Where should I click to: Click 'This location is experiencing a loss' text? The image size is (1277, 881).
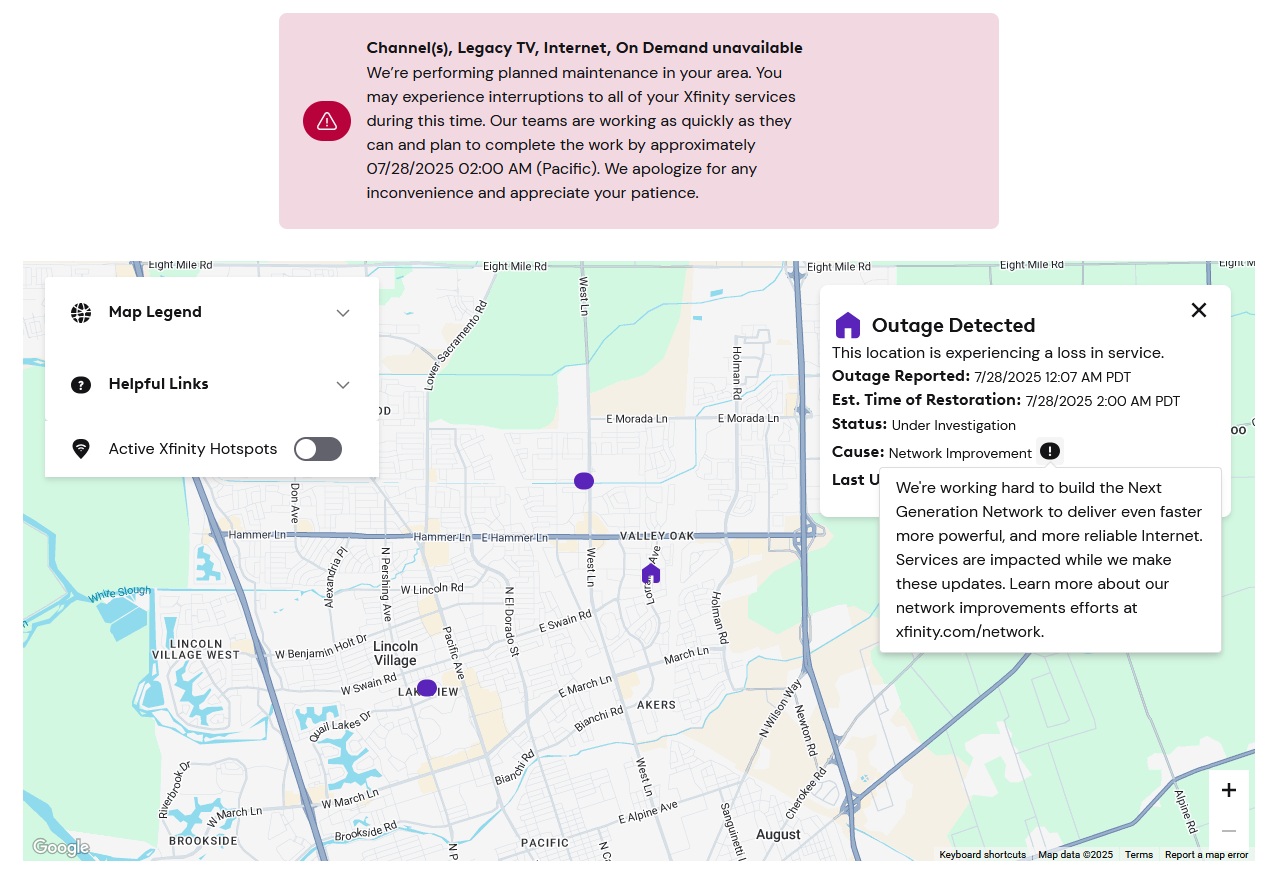tap(998, 353)
